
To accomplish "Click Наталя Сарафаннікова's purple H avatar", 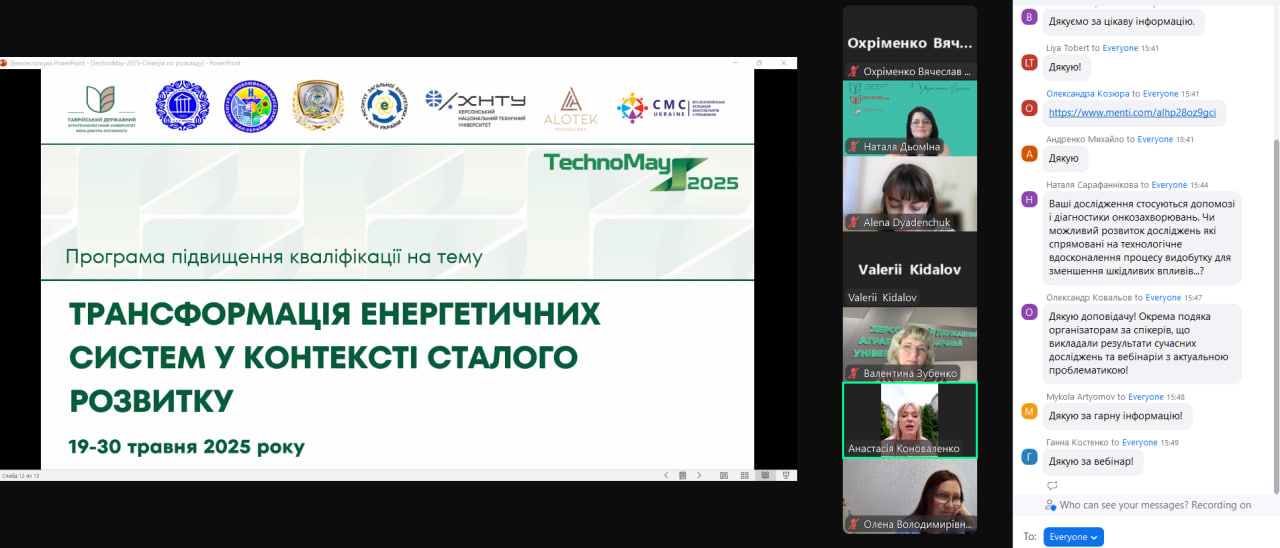I will click(x=1030, y=199).
